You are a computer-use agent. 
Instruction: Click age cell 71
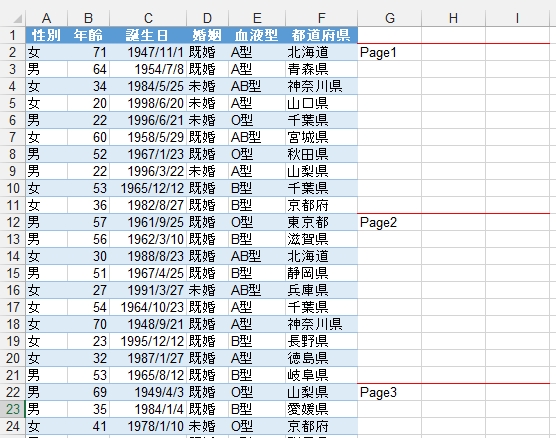pos(88,52)
